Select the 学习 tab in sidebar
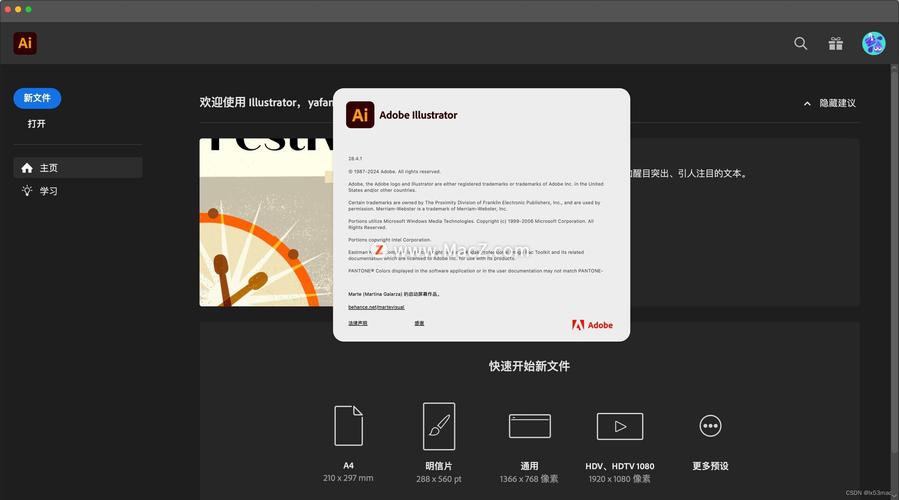This screenshot has height=500, width=899. [x=78, y=191]
